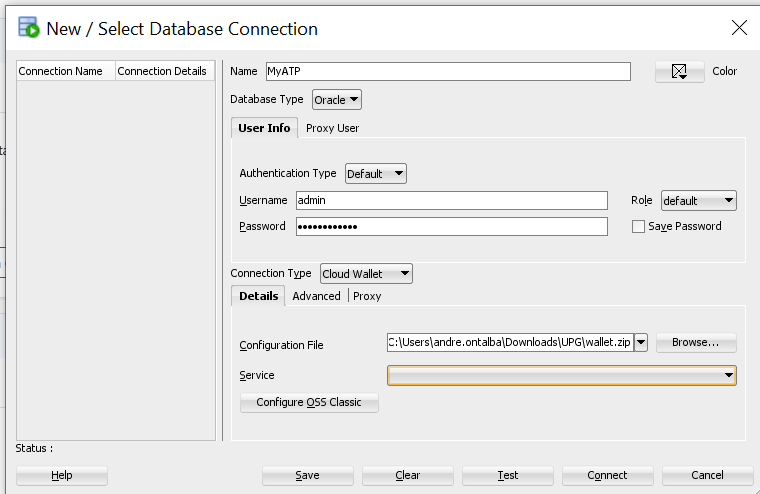Expand the Authentication Type dropdown

(376, 174)
